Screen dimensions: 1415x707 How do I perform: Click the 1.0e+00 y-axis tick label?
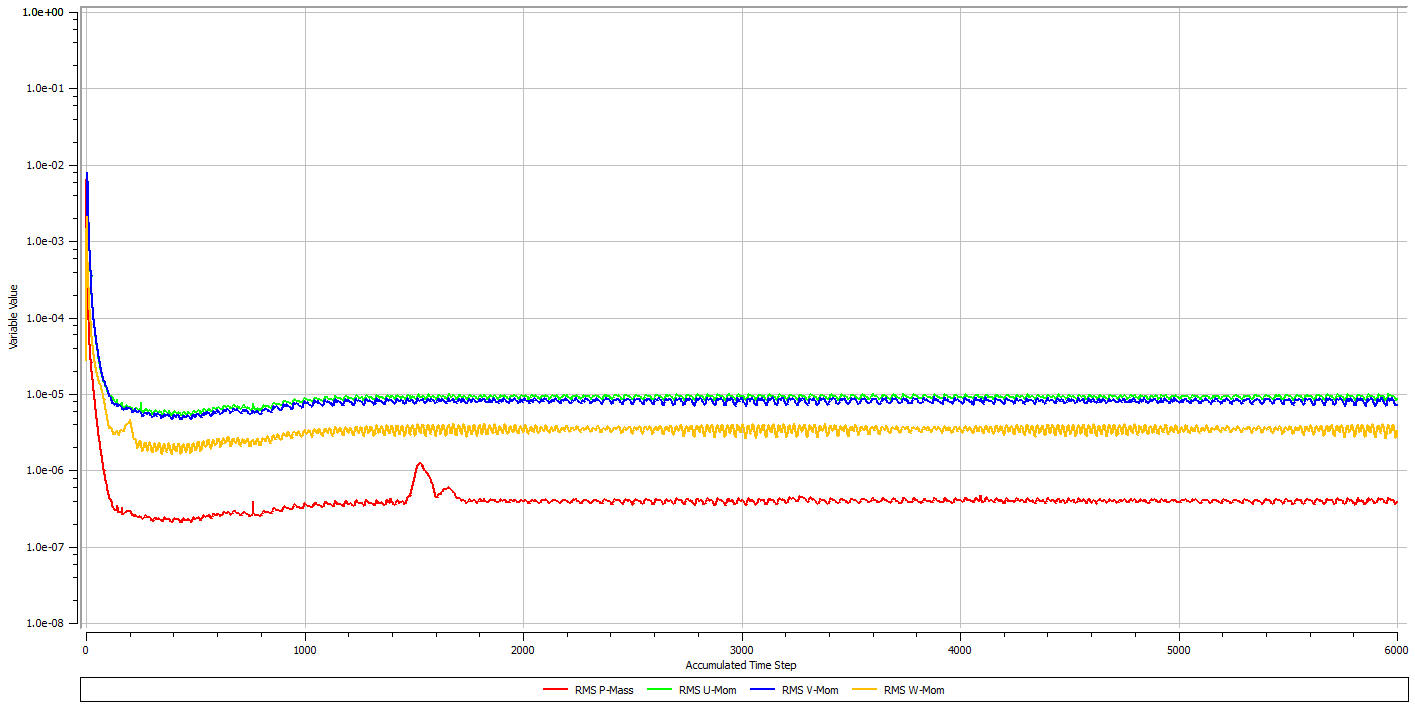(x=43, y=12)
